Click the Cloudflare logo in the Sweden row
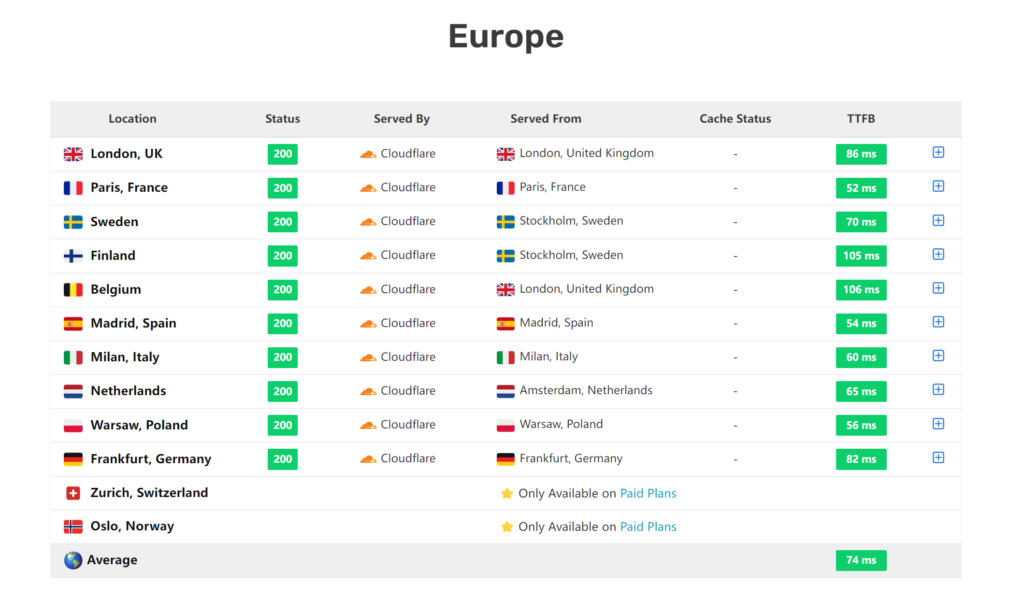The image size is (1024, 598). click(x=368, y=222)
